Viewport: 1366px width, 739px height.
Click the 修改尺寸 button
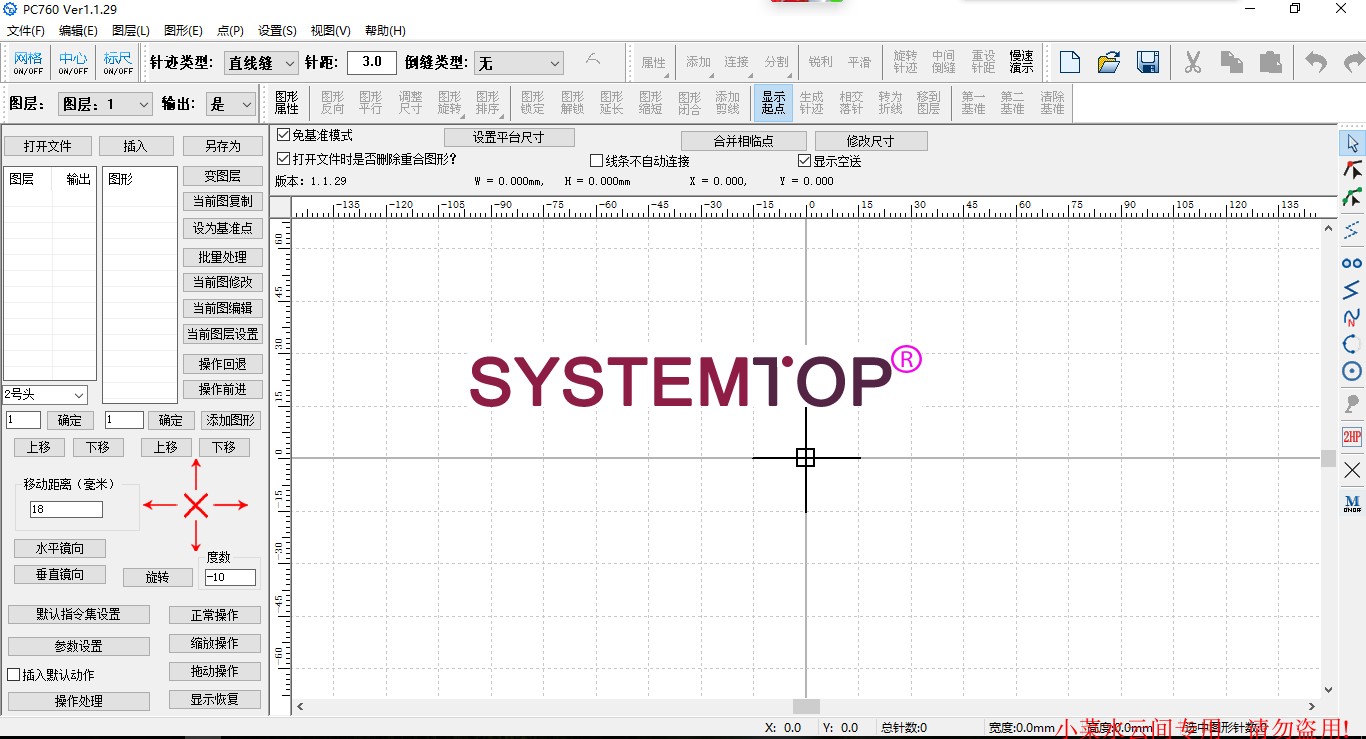871,141
